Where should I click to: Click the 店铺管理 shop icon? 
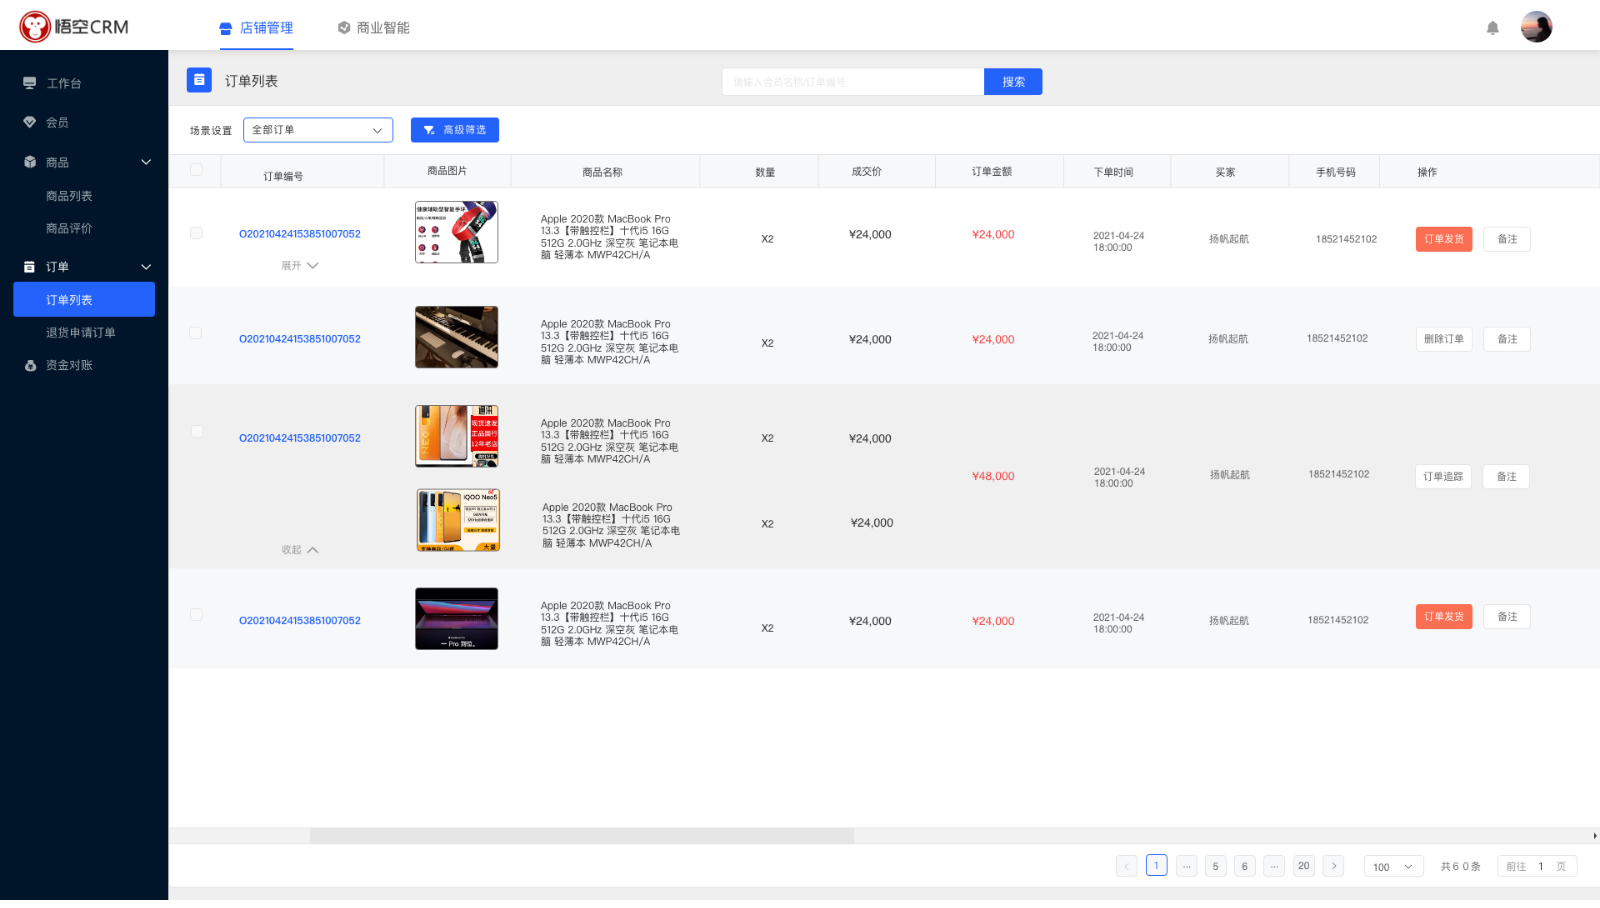(226, 28)
